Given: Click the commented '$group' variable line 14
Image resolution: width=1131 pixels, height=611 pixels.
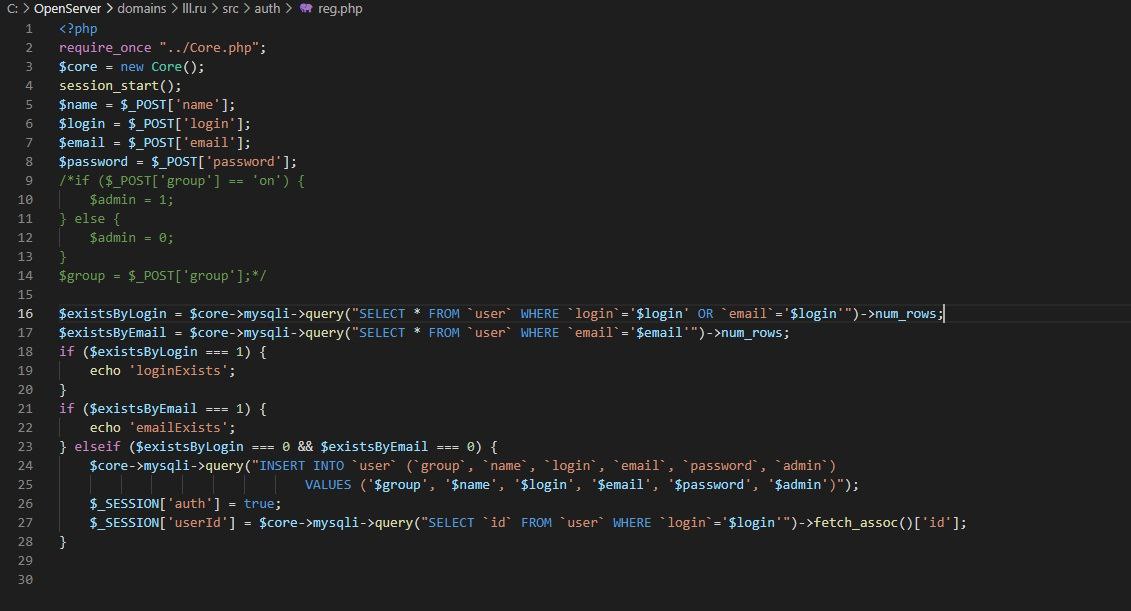Looking at the screenshot, I should pos(82,276).
